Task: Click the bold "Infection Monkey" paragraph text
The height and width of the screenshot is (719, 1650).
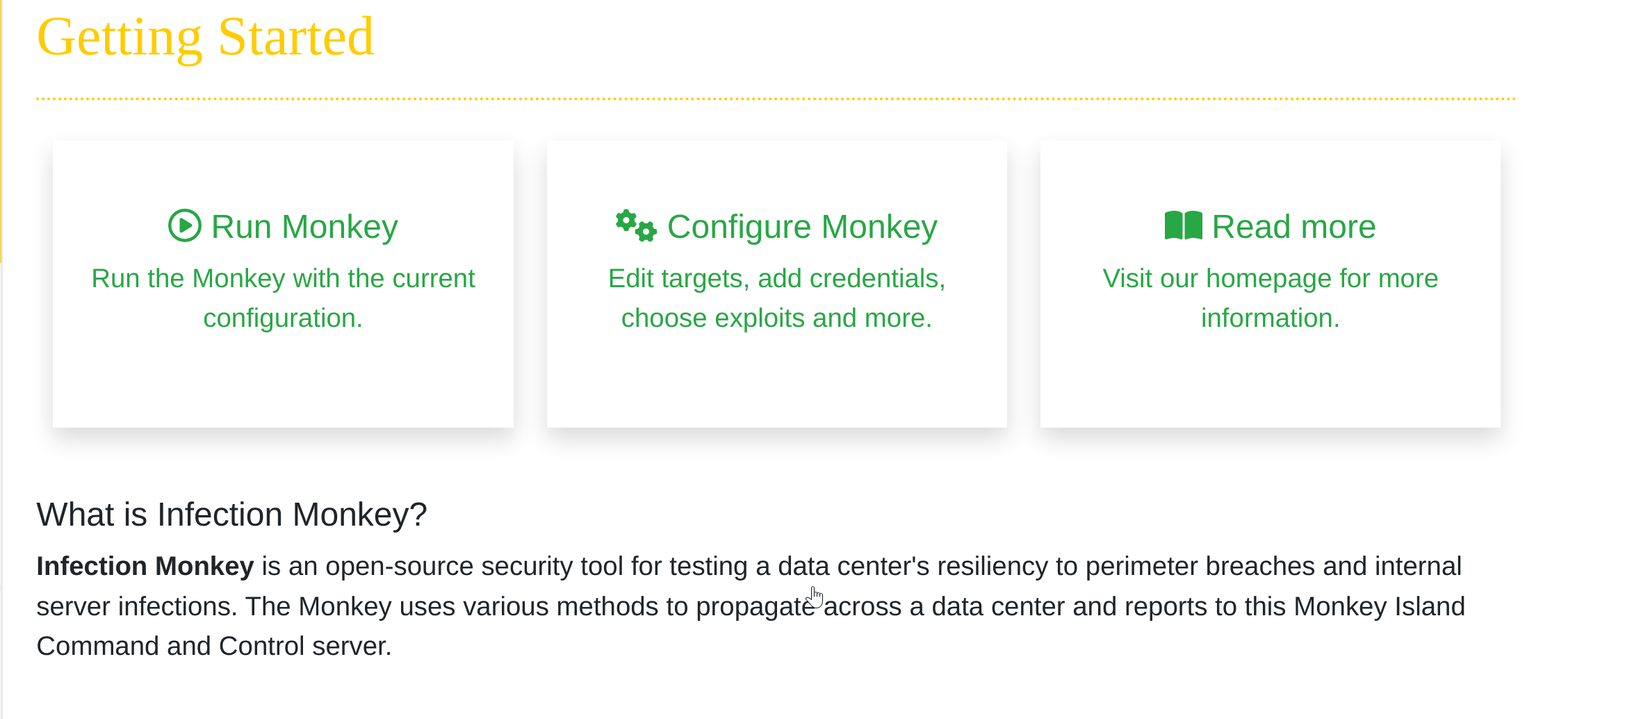Action: tap(145, 566)
